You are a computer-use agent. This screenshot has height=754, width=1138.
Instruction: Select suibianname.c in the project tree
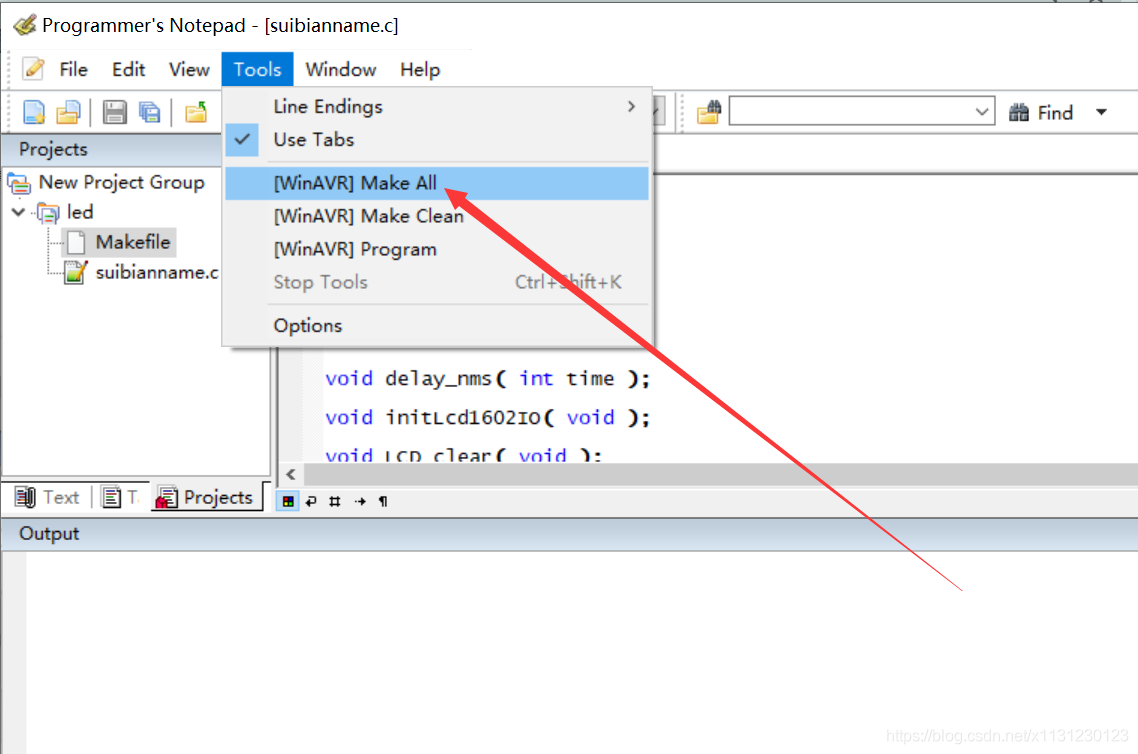tap(157, 273)
